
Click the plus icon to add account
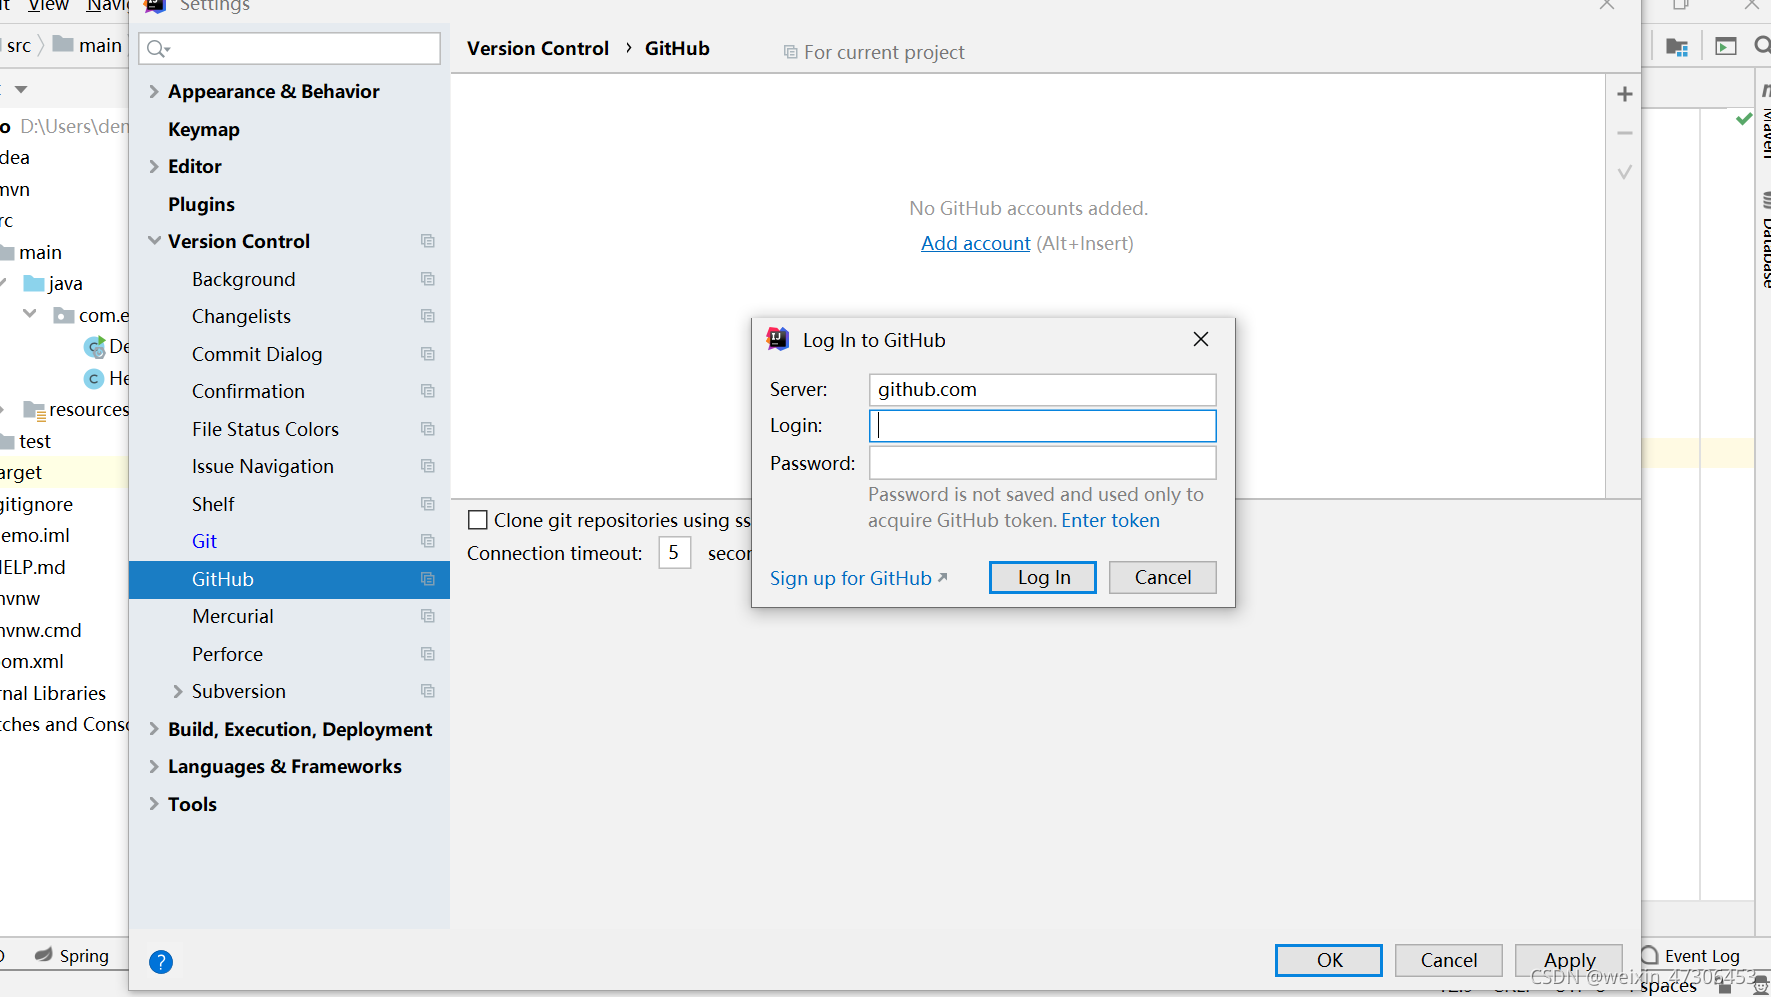[1624, 94]
